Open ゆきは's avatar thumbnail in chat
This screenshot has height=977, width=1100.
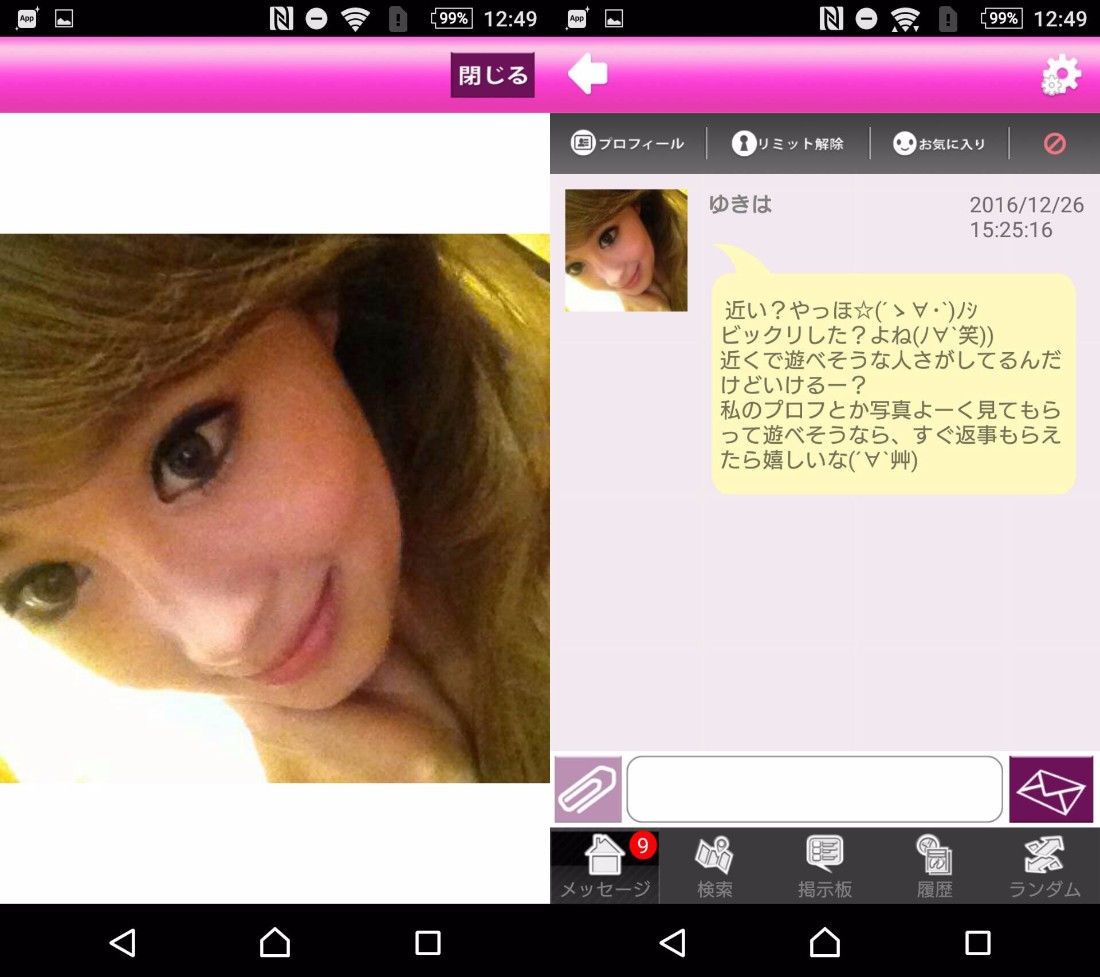click(626, 250)
